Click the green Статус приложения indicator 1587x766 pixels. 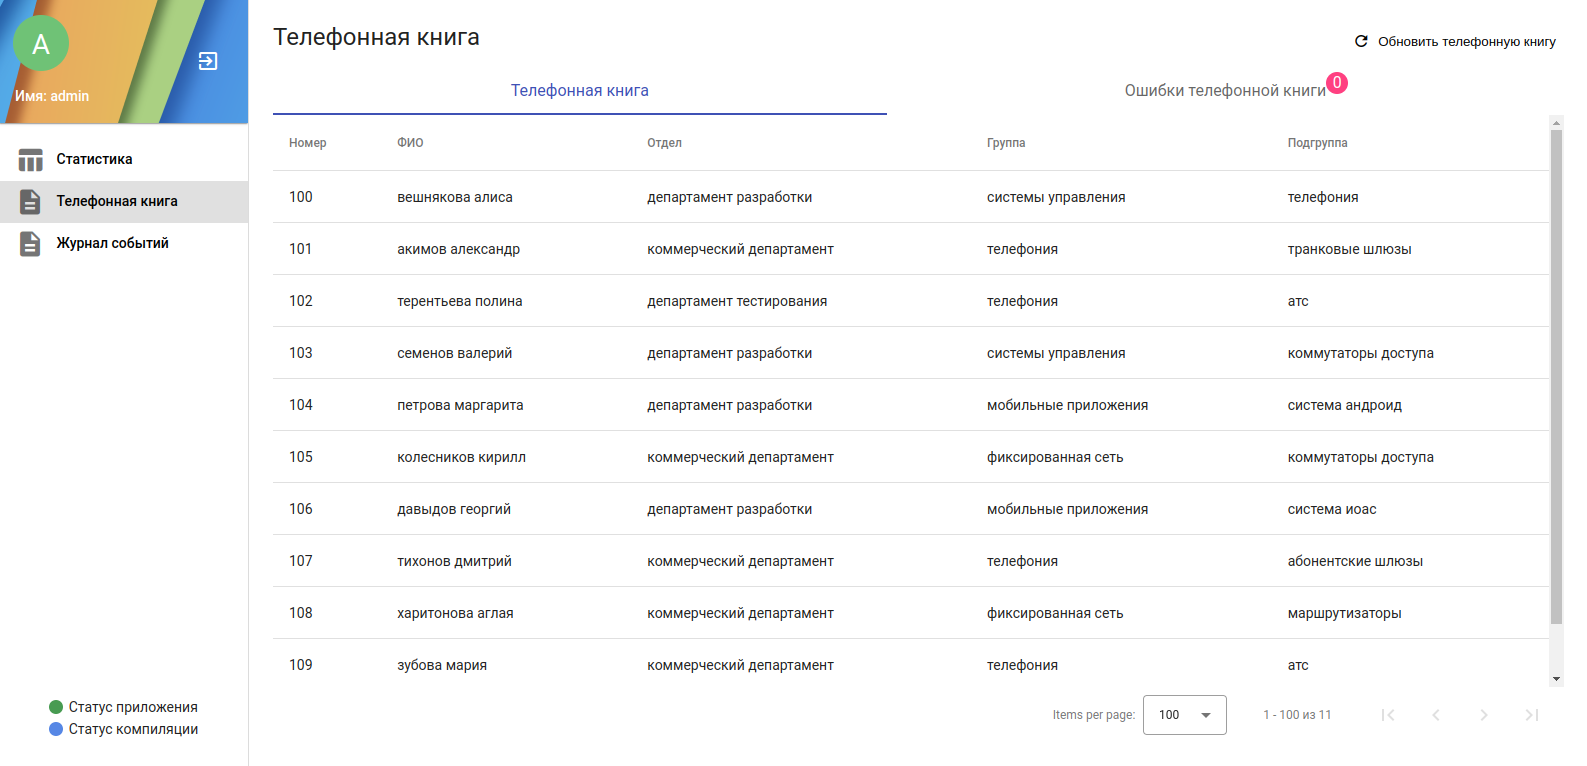(x=56, y=707)
